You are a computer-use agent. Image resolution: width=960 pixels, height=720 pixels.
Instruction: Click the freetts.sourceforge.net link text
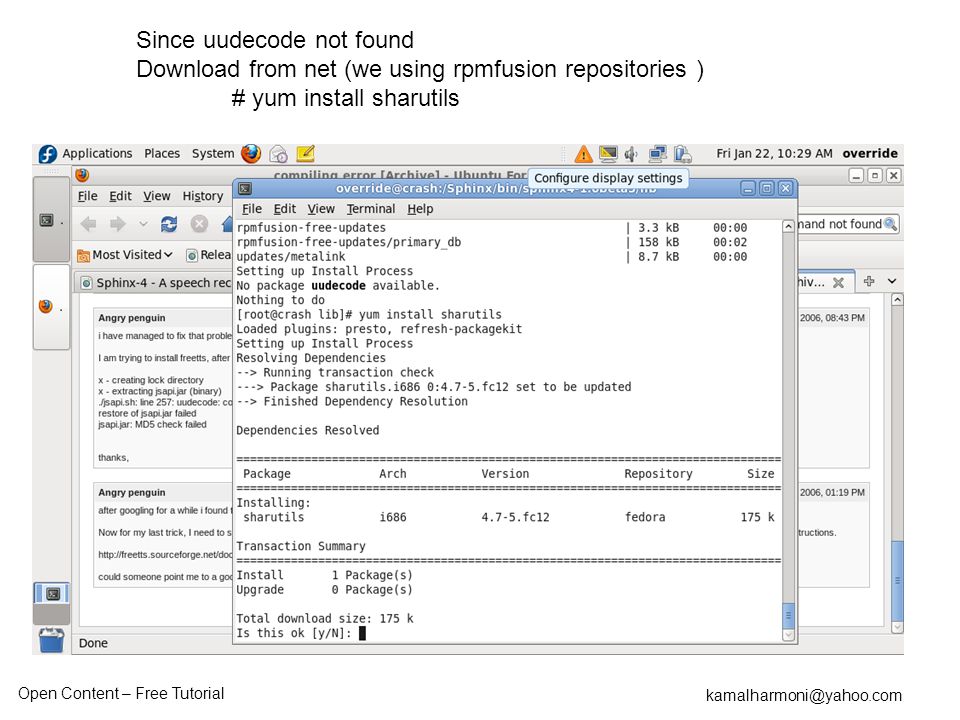point(165,555)
